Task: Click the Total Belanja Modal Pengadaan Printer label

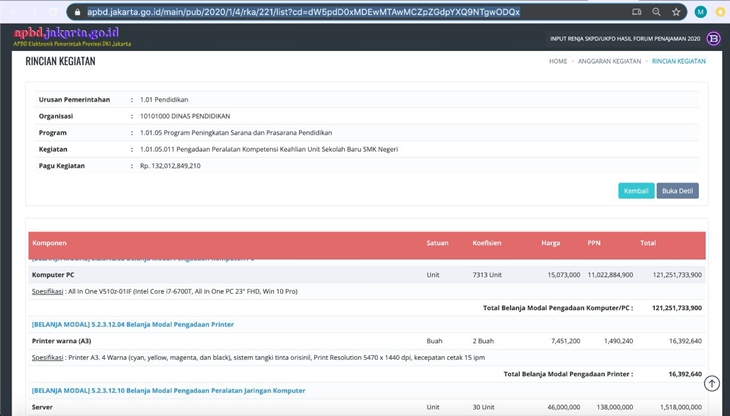Action: (x=568, y=374)
